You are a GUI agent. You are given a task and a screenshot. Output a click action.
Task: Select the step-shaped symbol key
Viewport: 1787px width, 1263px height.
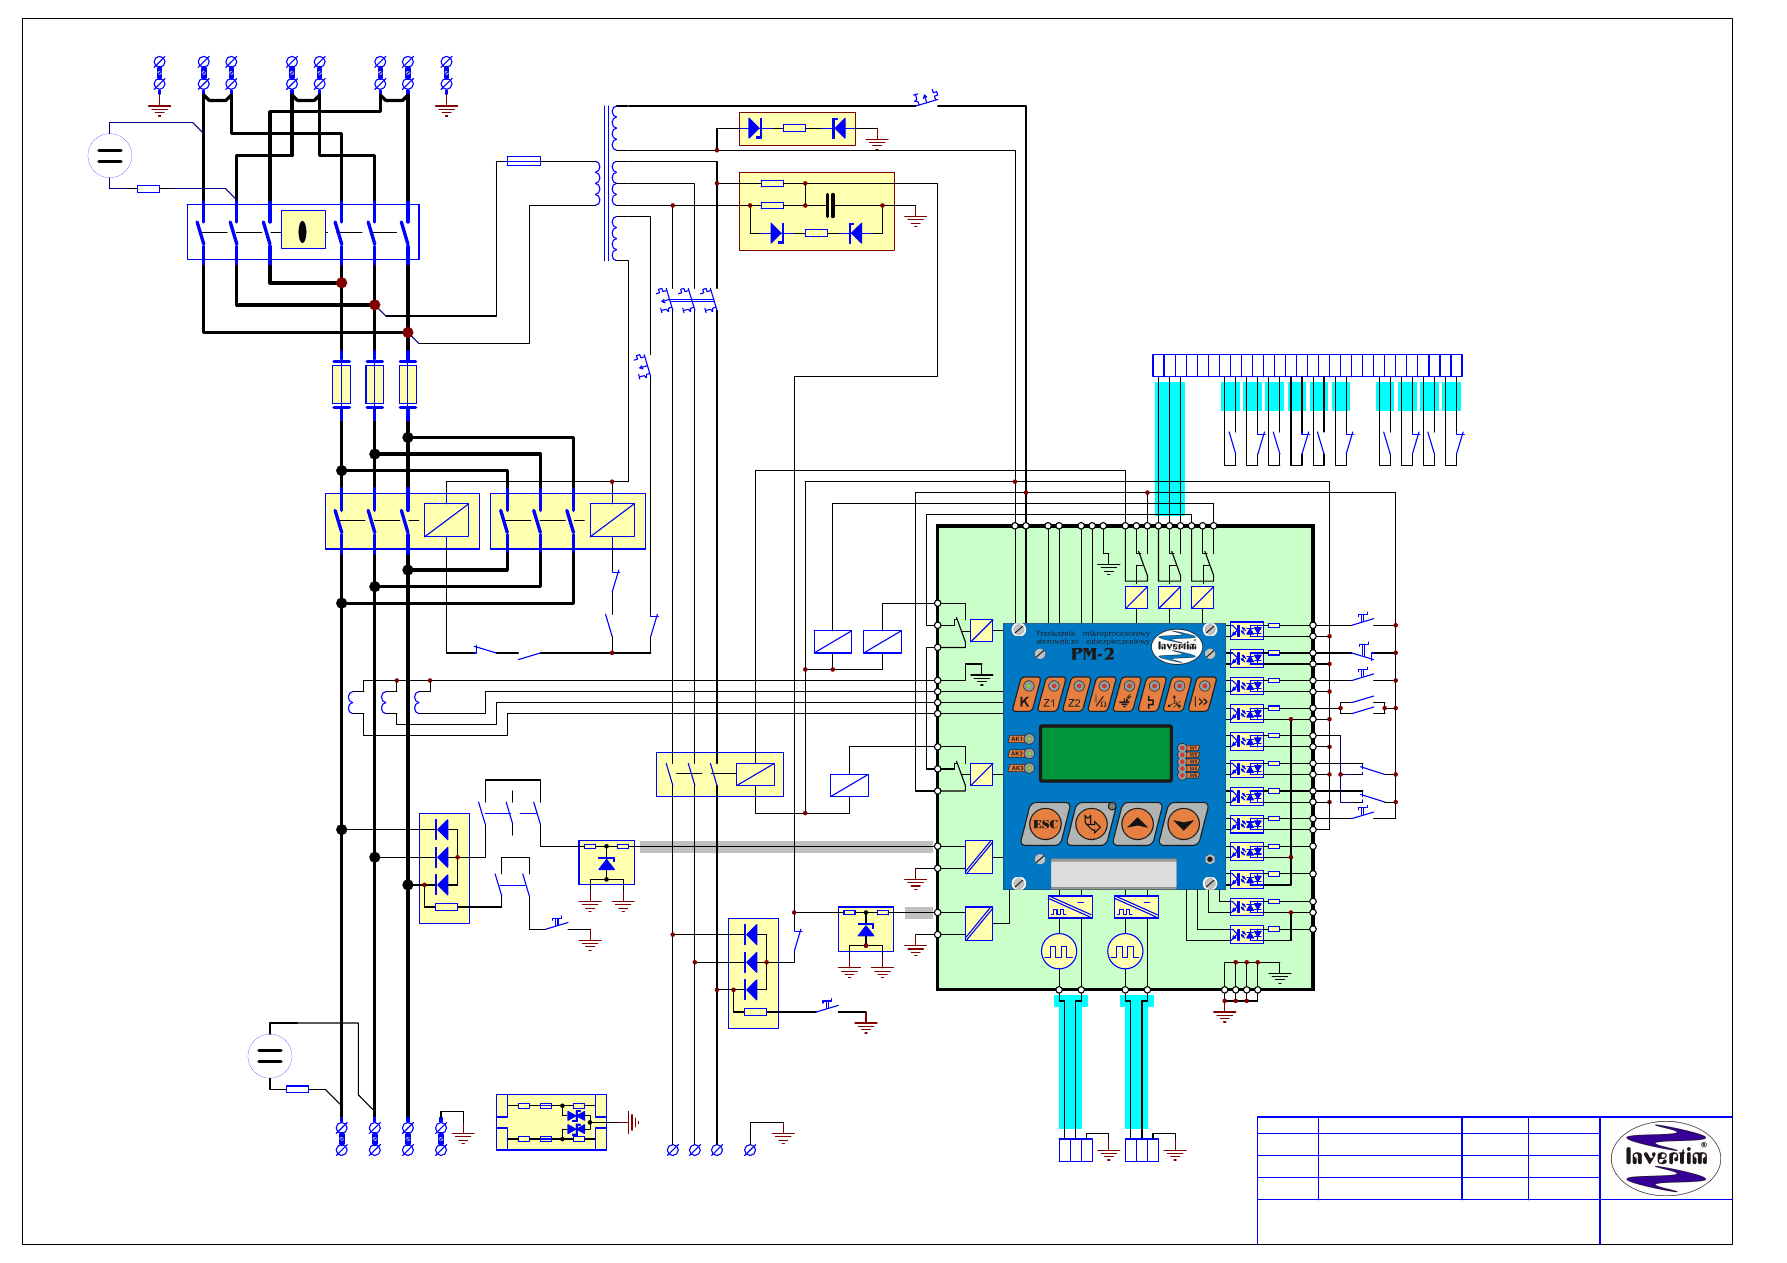tap(1152, 694)
